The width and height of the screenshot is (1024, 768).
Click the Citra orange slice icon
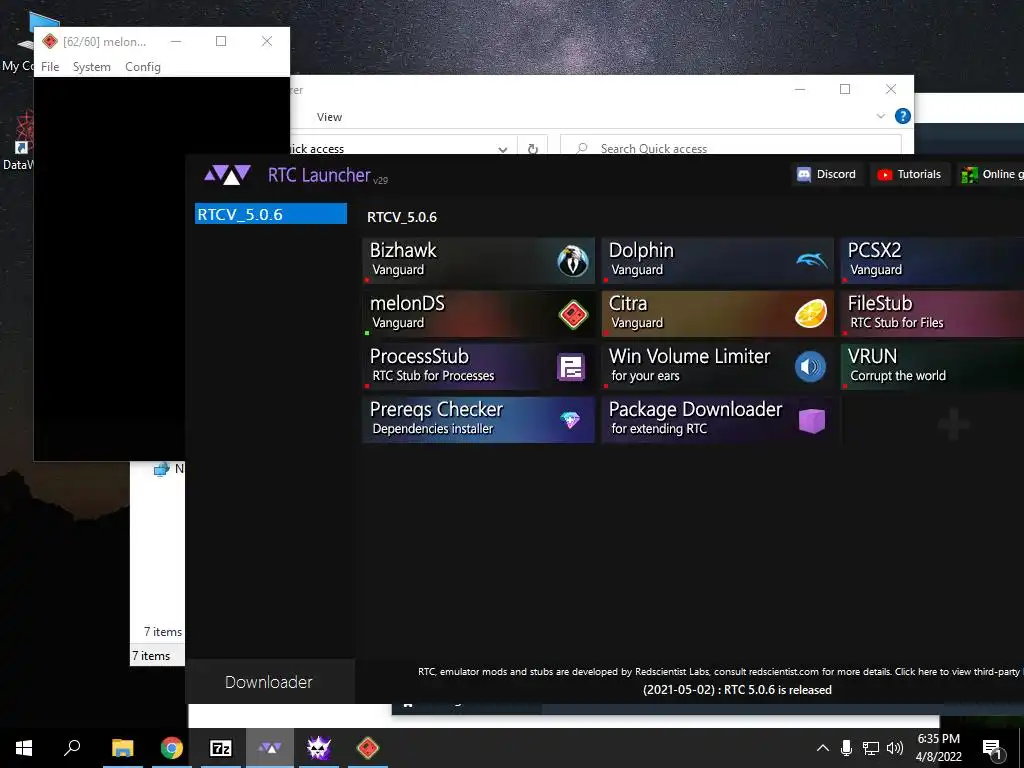tap(811, 313)
